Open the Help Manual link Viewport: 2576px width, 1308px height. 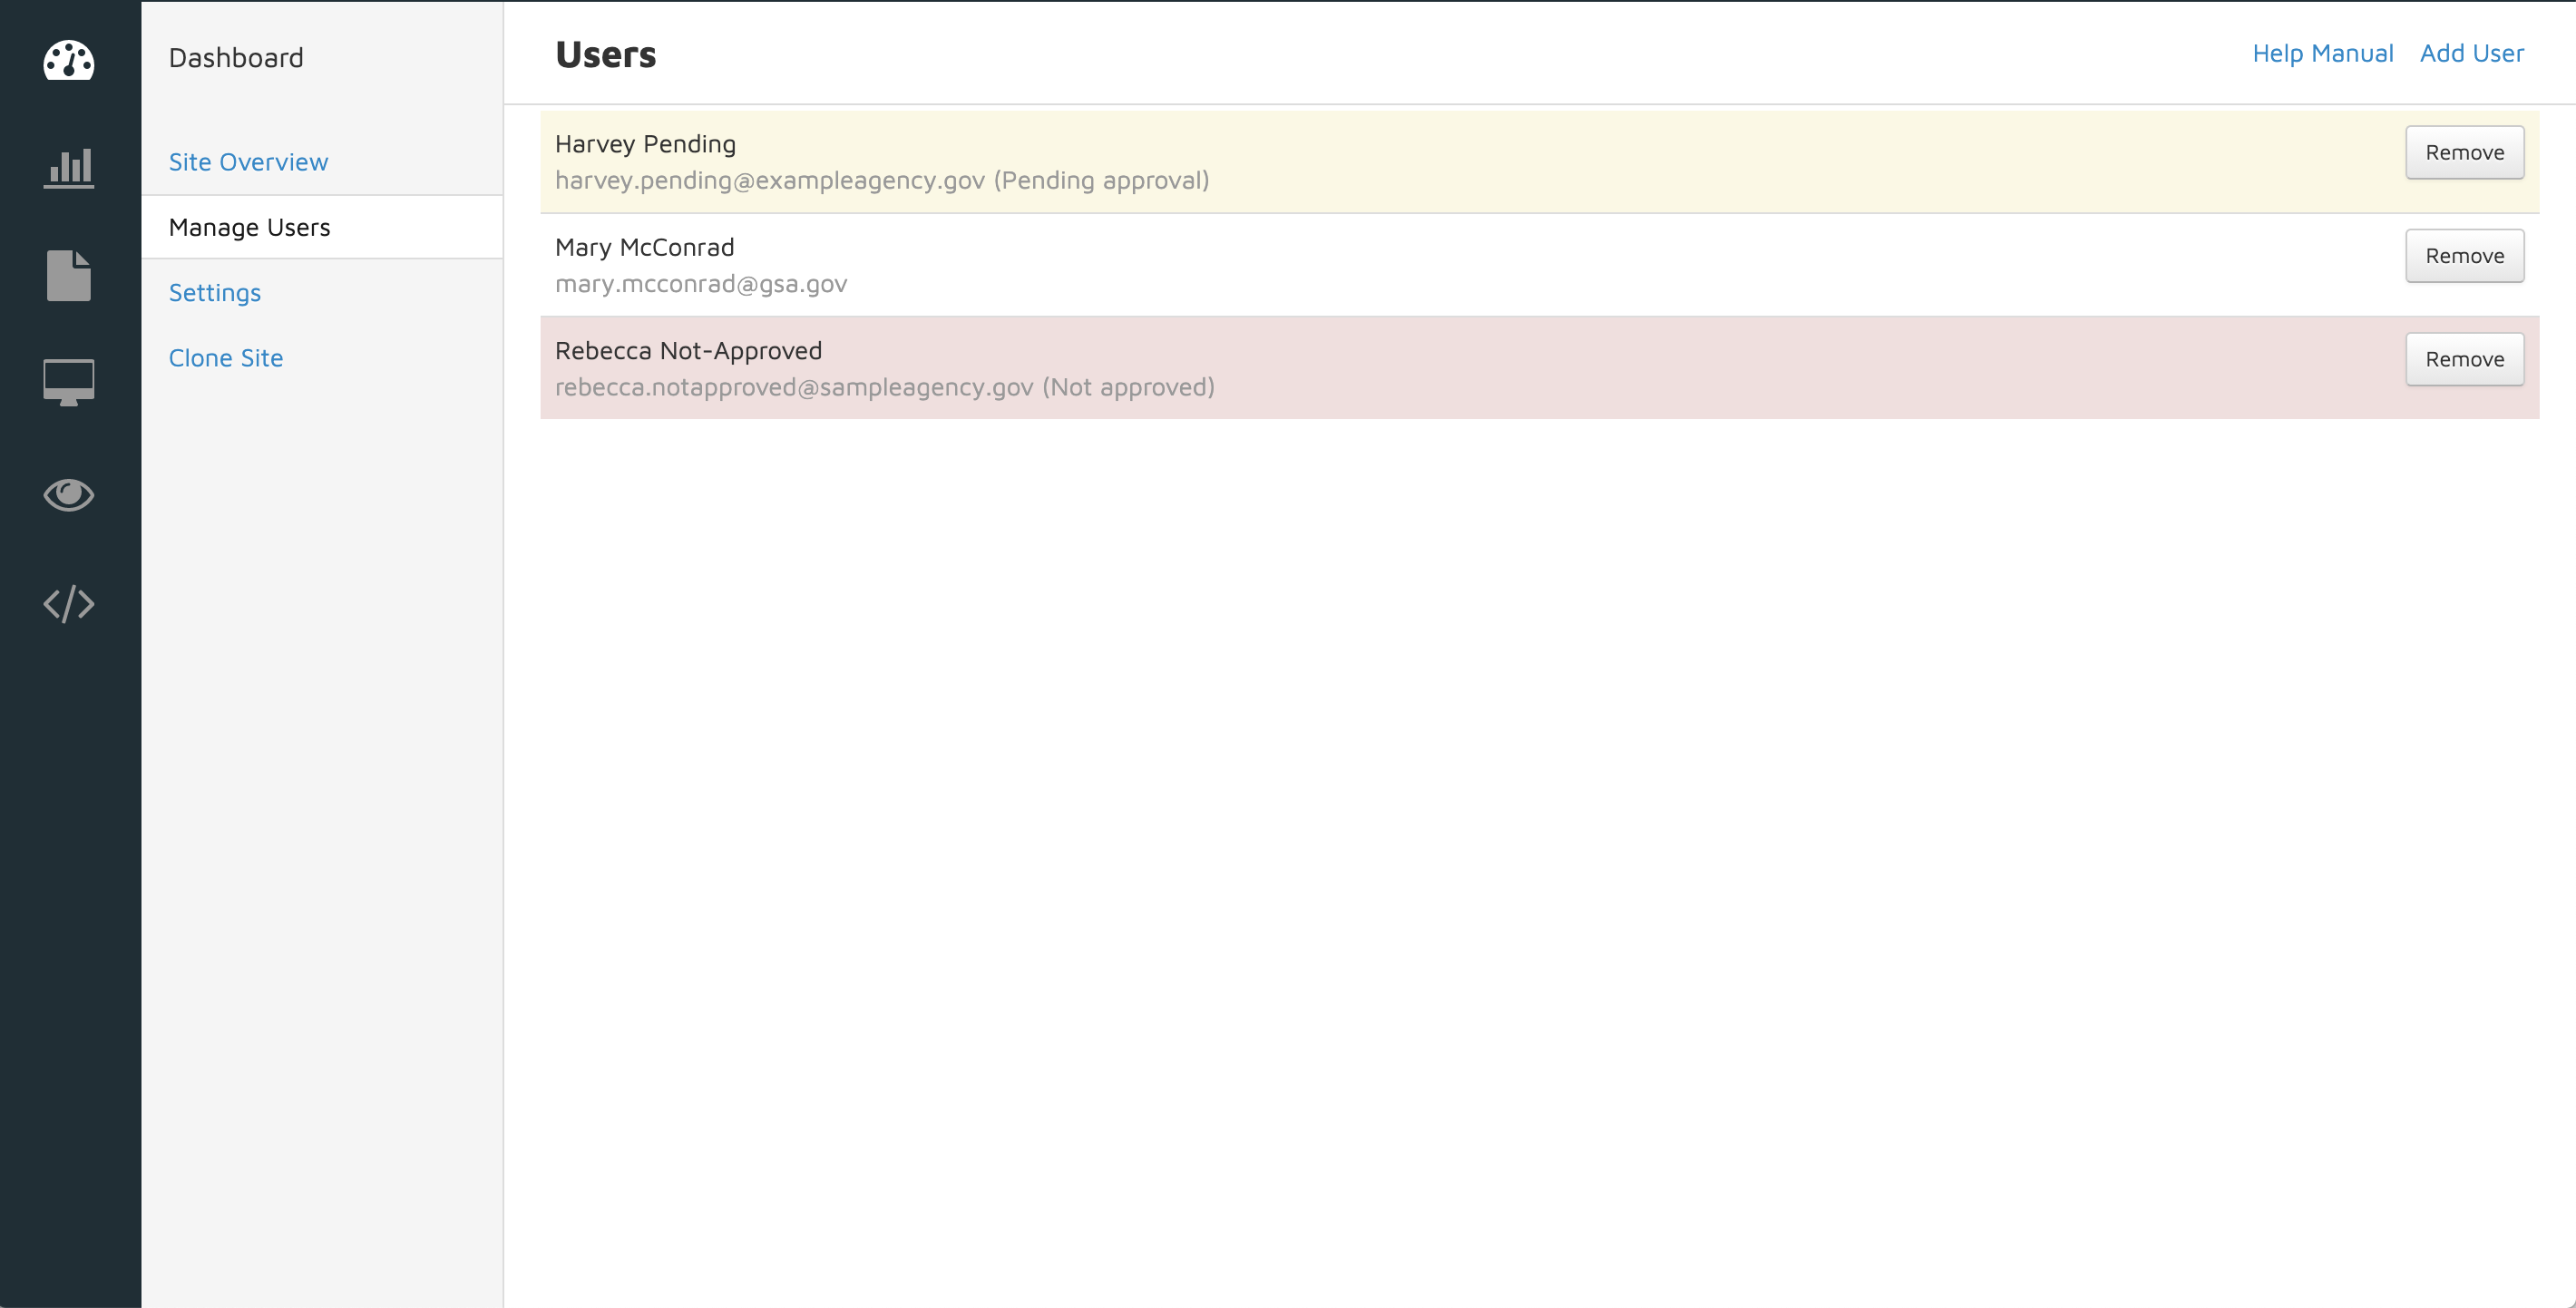click(x=2322, y=53)
